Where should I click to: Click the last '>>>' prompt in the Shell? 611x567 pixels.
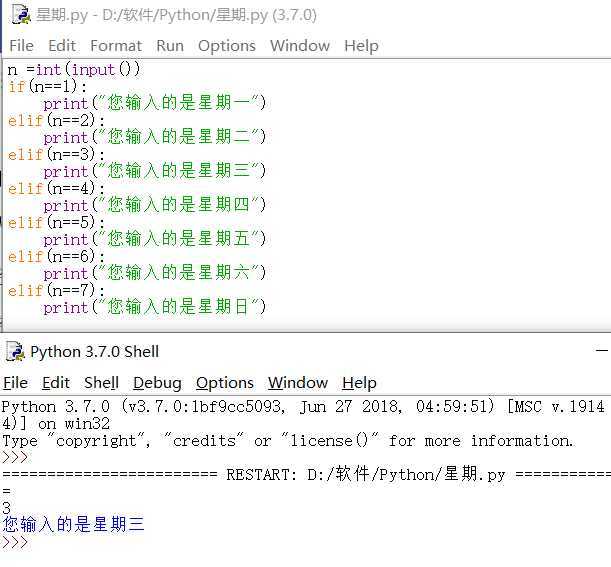click(15, 542)
